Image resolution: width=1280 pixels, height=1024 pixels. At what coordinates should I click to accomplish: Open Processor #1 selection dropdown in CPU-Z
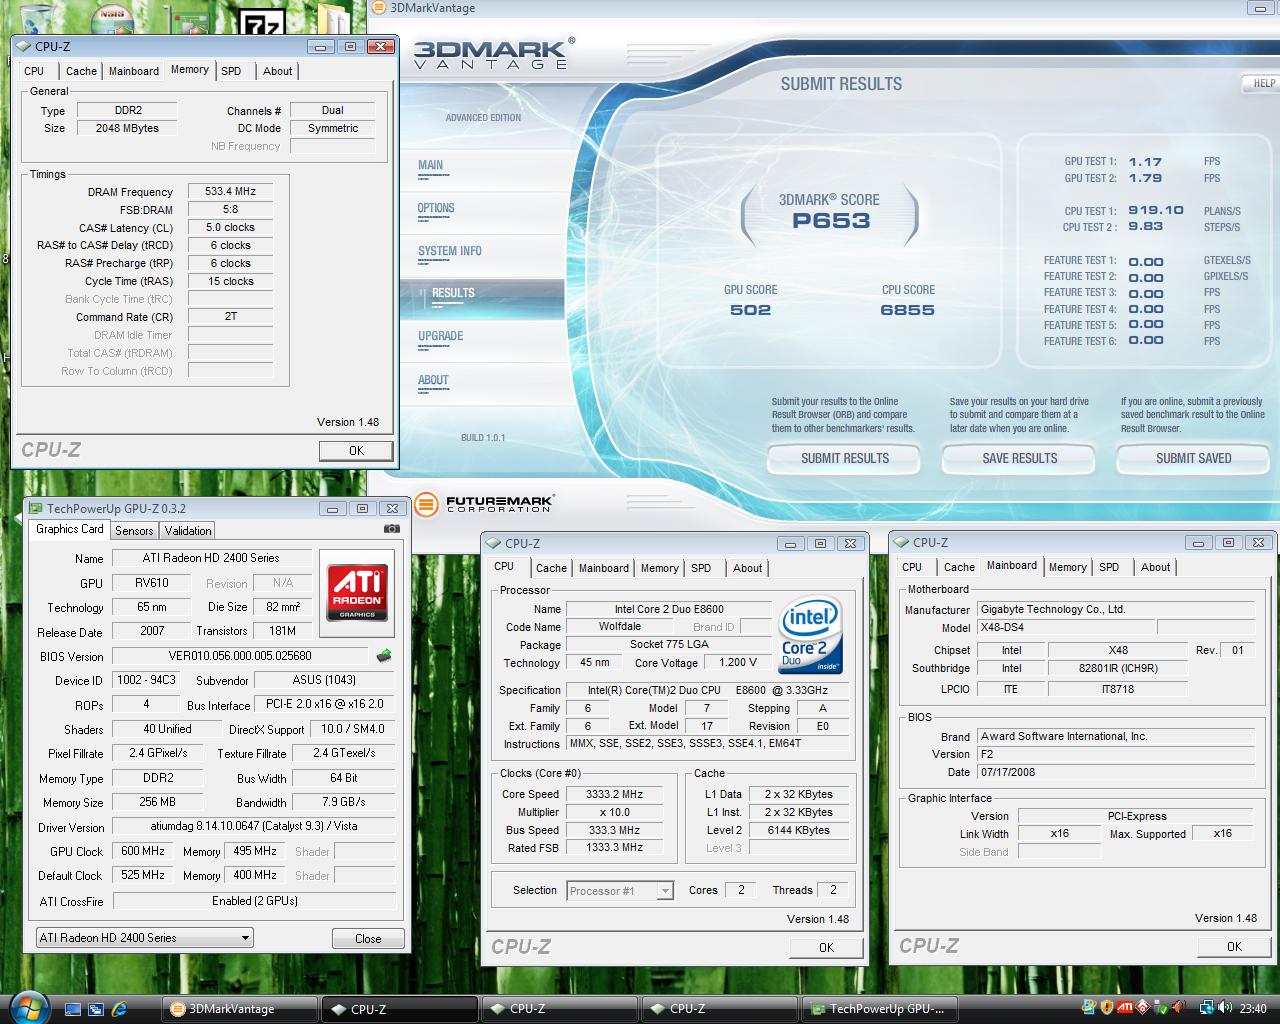(x=620, y=890)
